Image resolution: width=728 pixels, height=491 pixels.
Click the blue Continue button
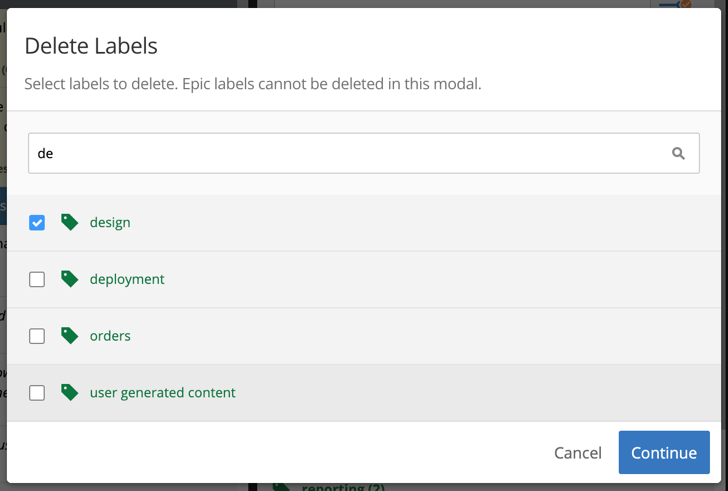664,452
